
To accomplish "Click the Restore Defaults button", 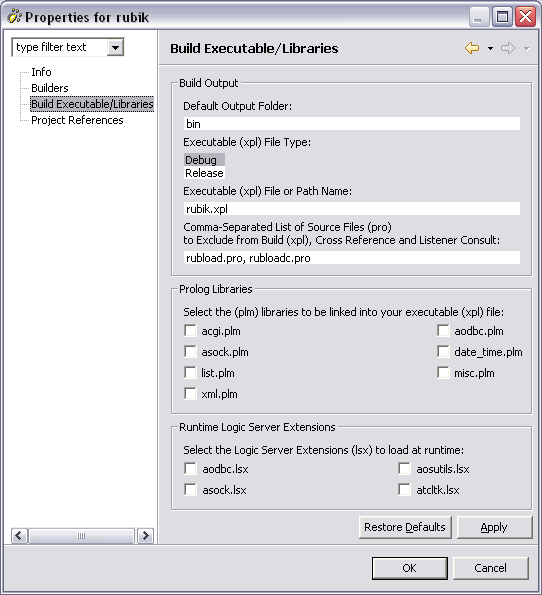I will click(x=405, y=527).
